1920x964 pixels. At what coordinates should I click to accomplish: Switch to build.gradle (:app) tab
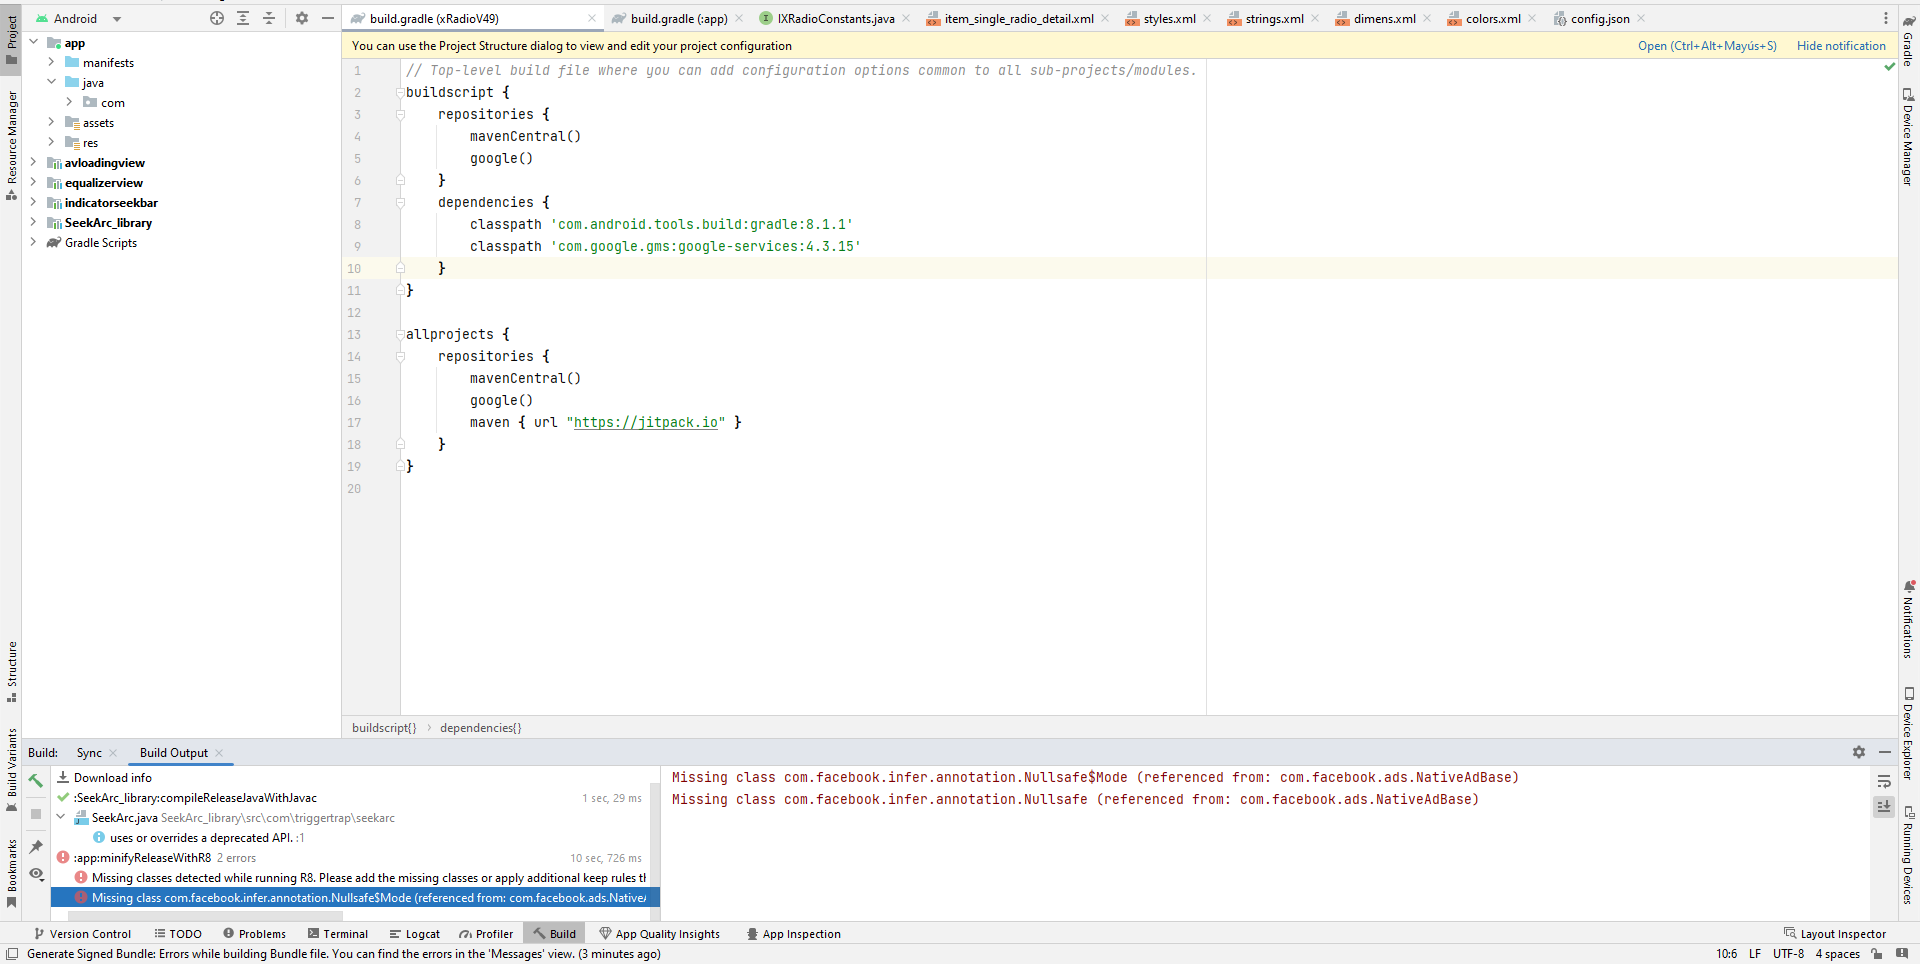coord(678,18)
